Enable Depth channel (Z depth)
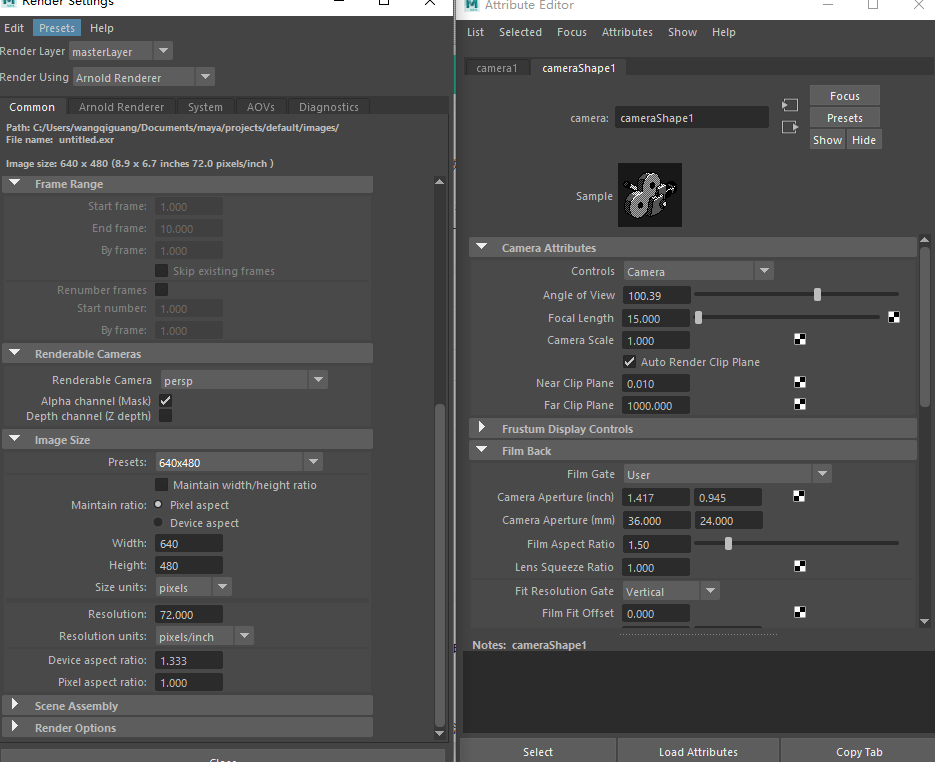Screen dimensions: 935x762 [x=165, y=416]
